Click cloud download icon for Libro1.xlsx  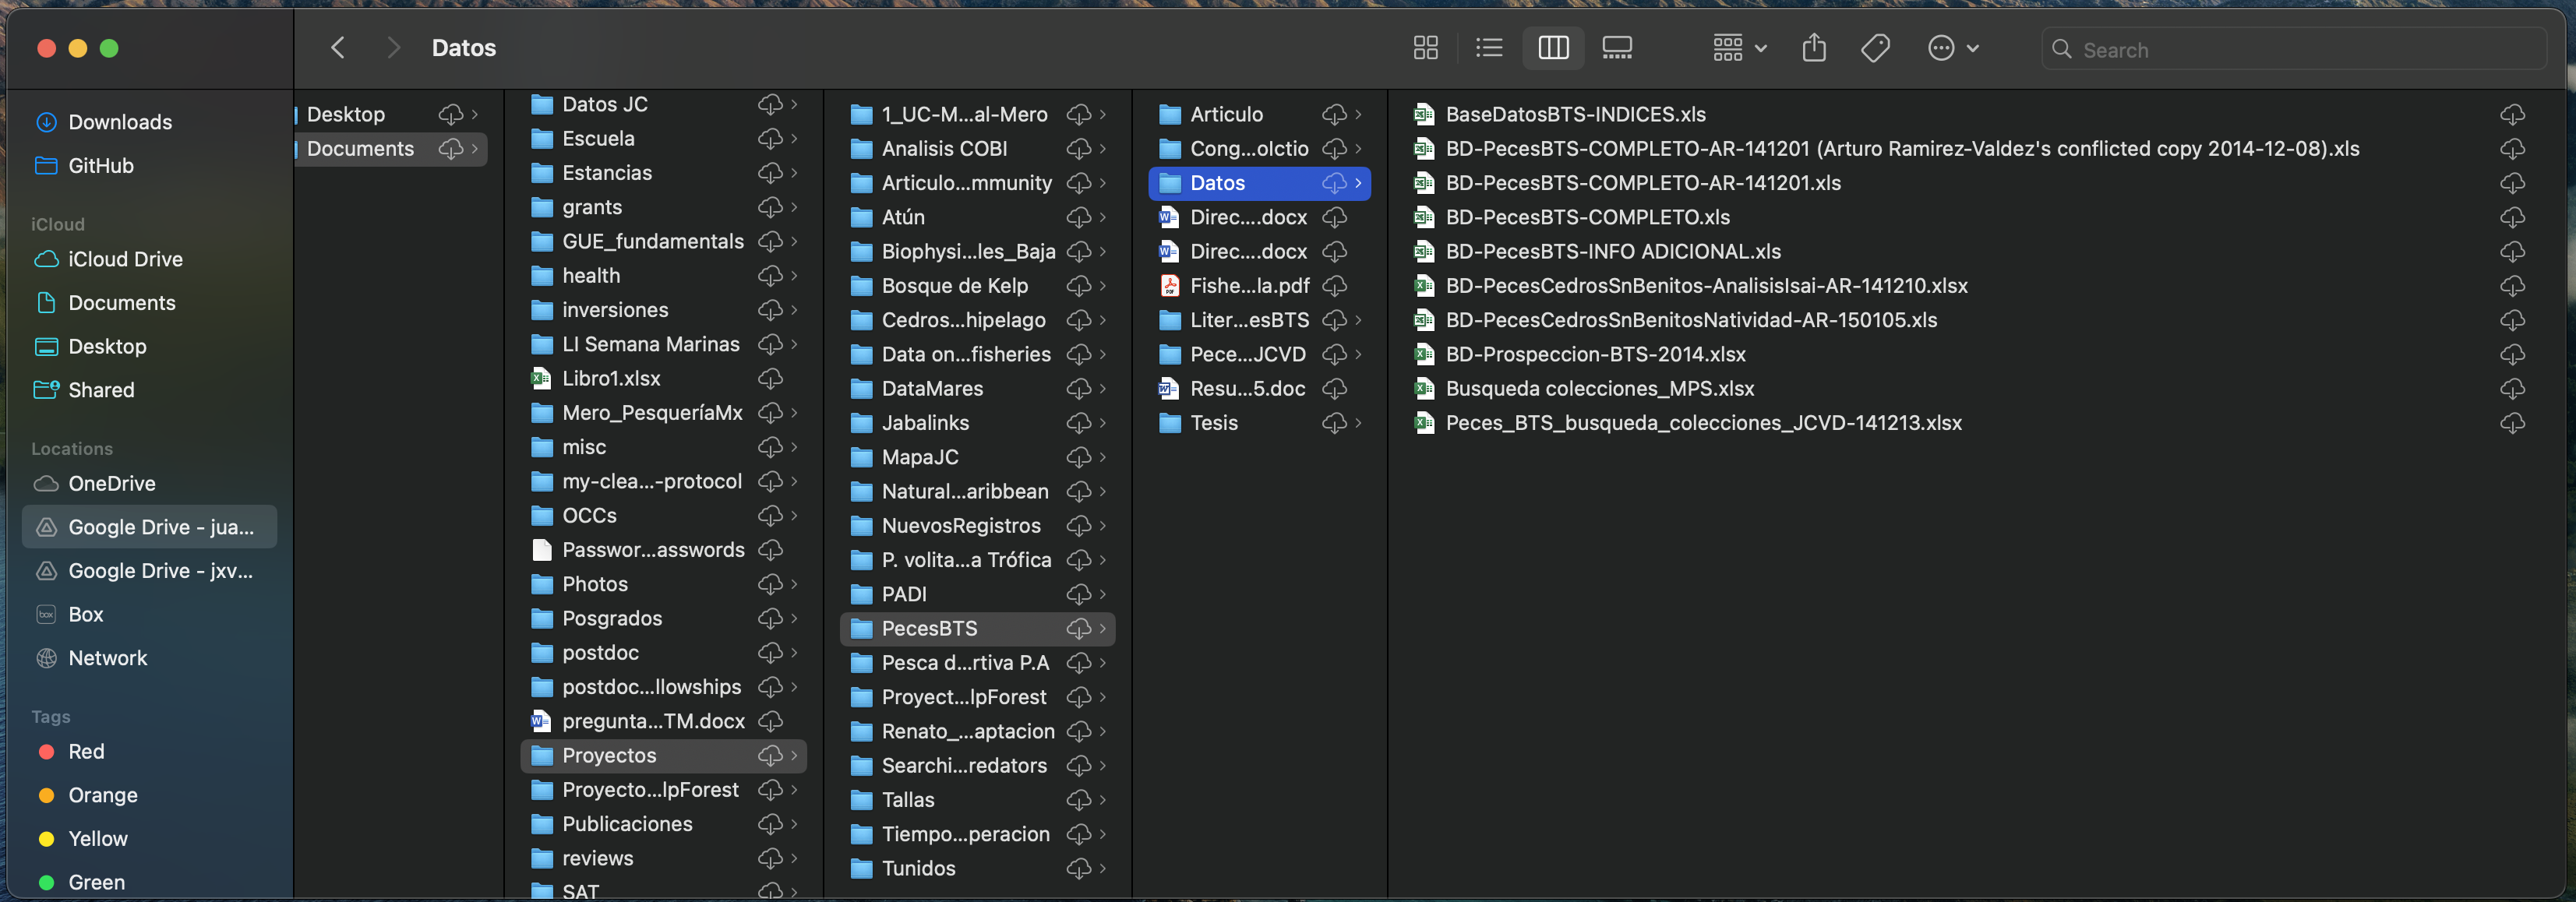(x=770, y=379)
